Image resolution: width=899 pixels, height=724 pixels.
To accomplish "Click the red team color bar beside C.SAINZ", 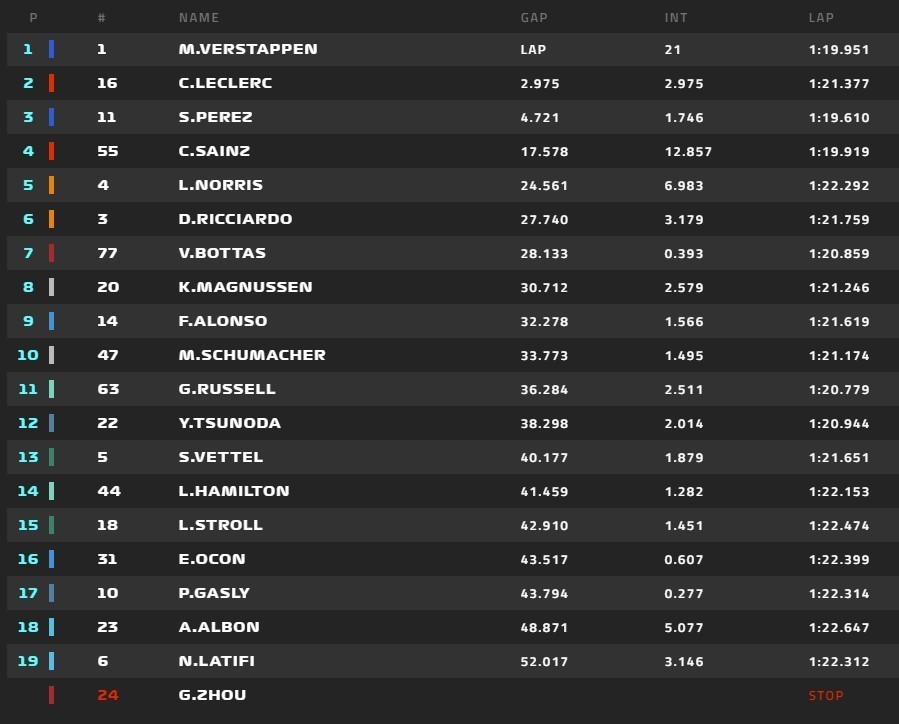I will 52,151.
